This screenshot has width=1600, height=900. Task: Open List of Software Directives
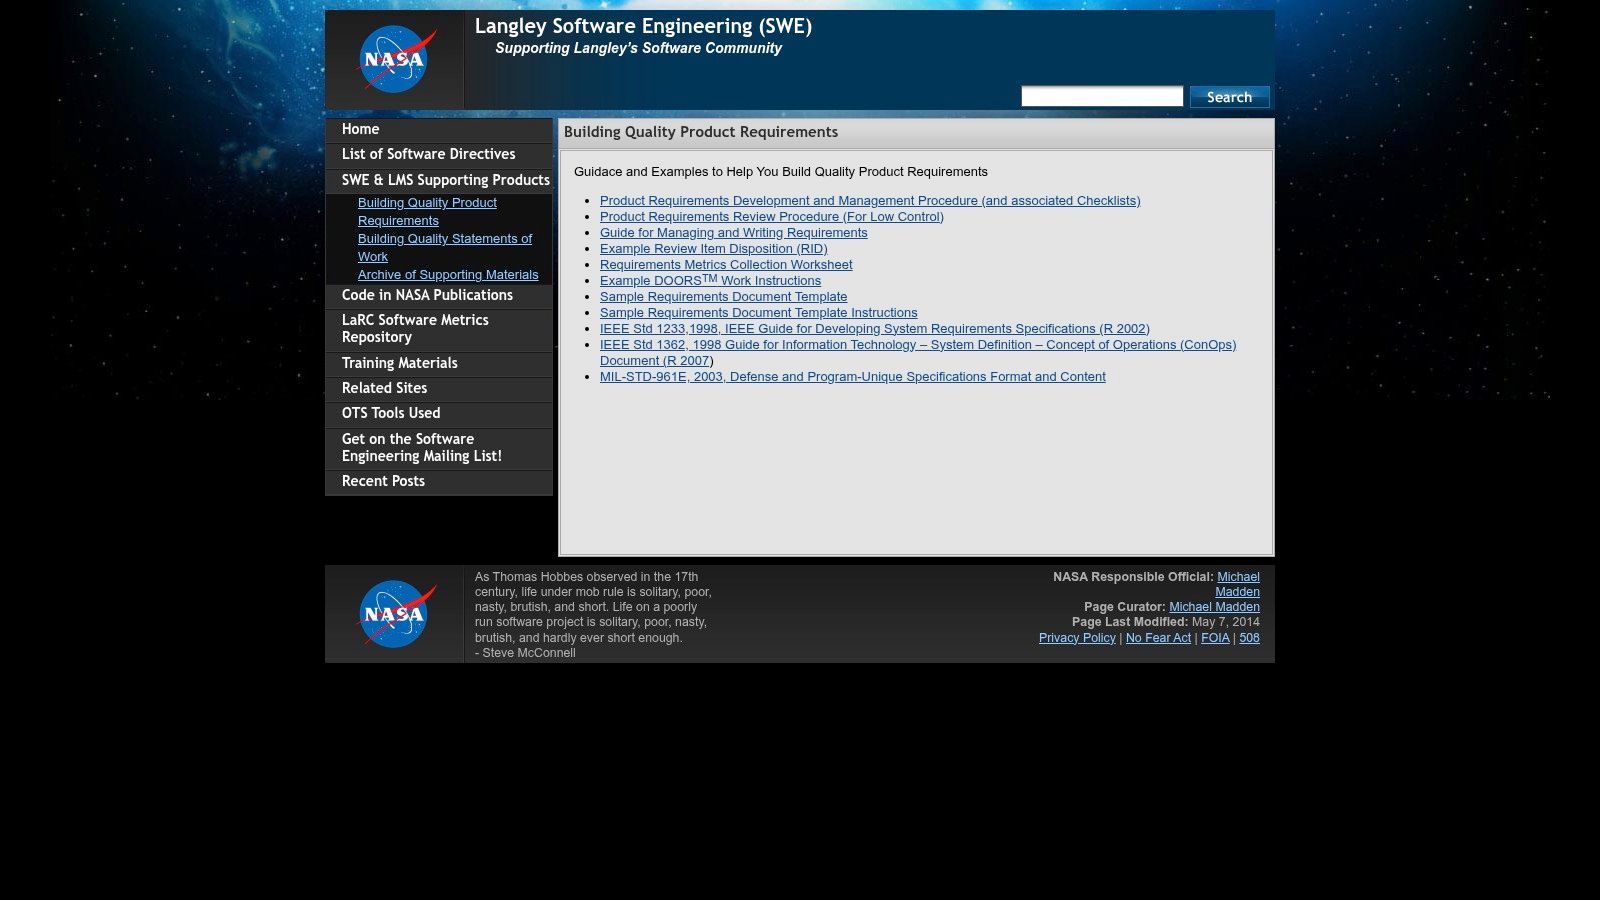click(x=439, y=155)
